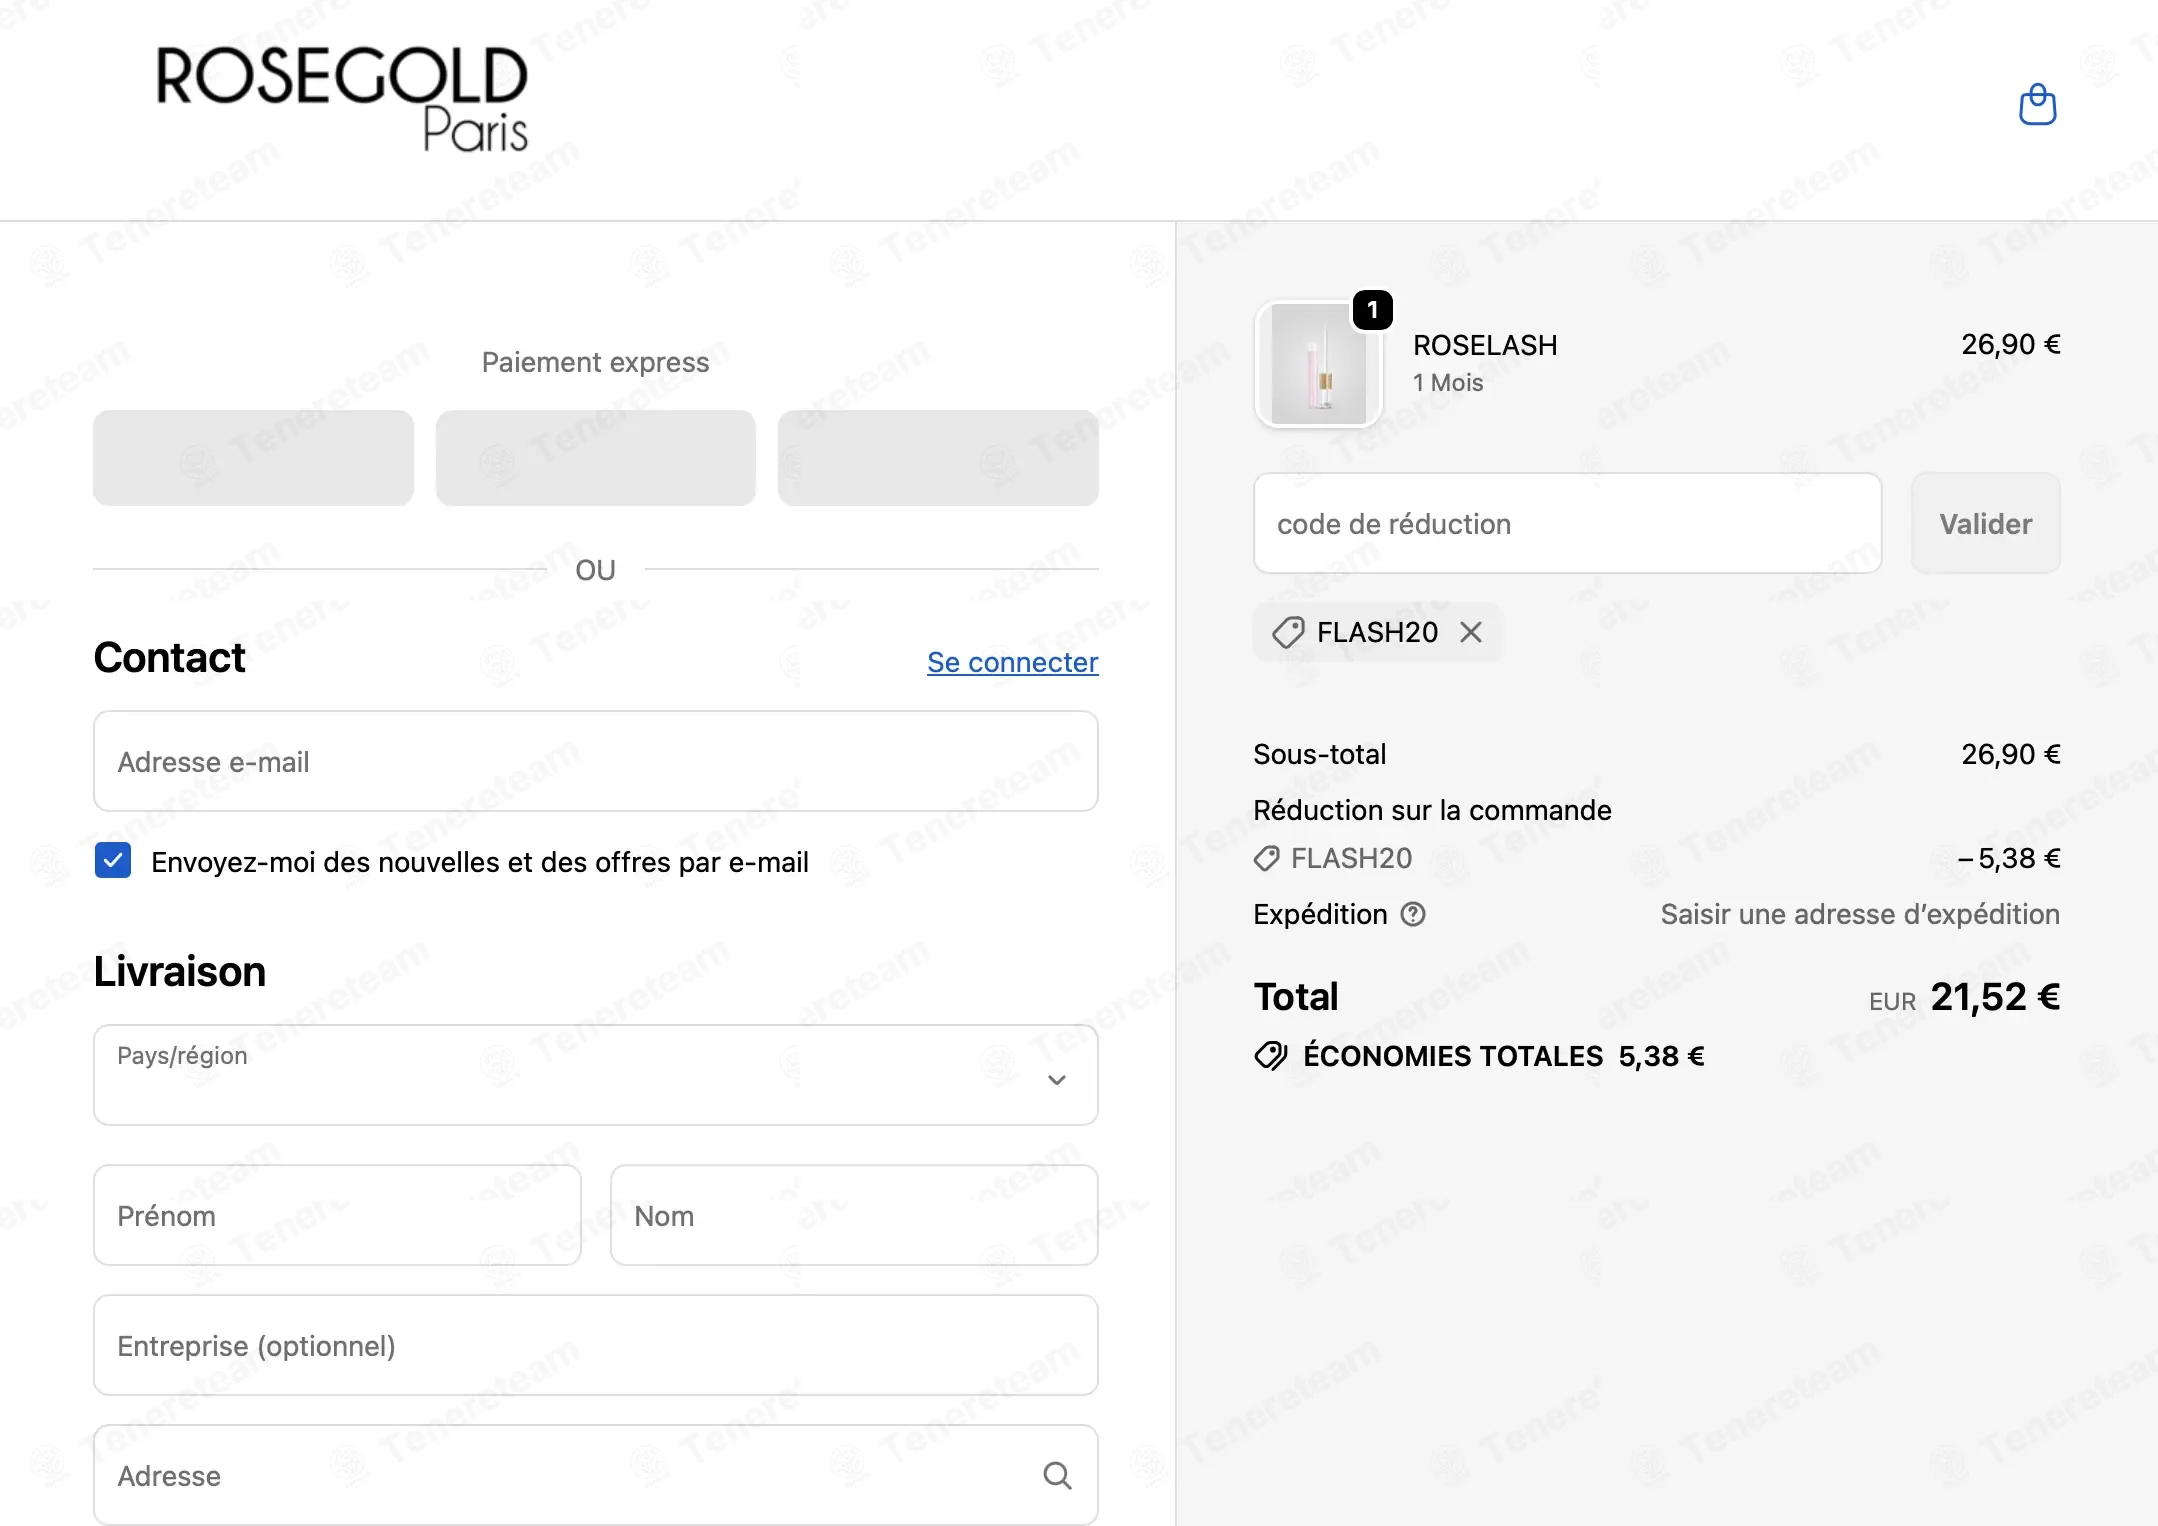Click the Contact section heading
The width and height of the screenshot is (2158, 1526).
pyautogui.click(x=169, y=657)
